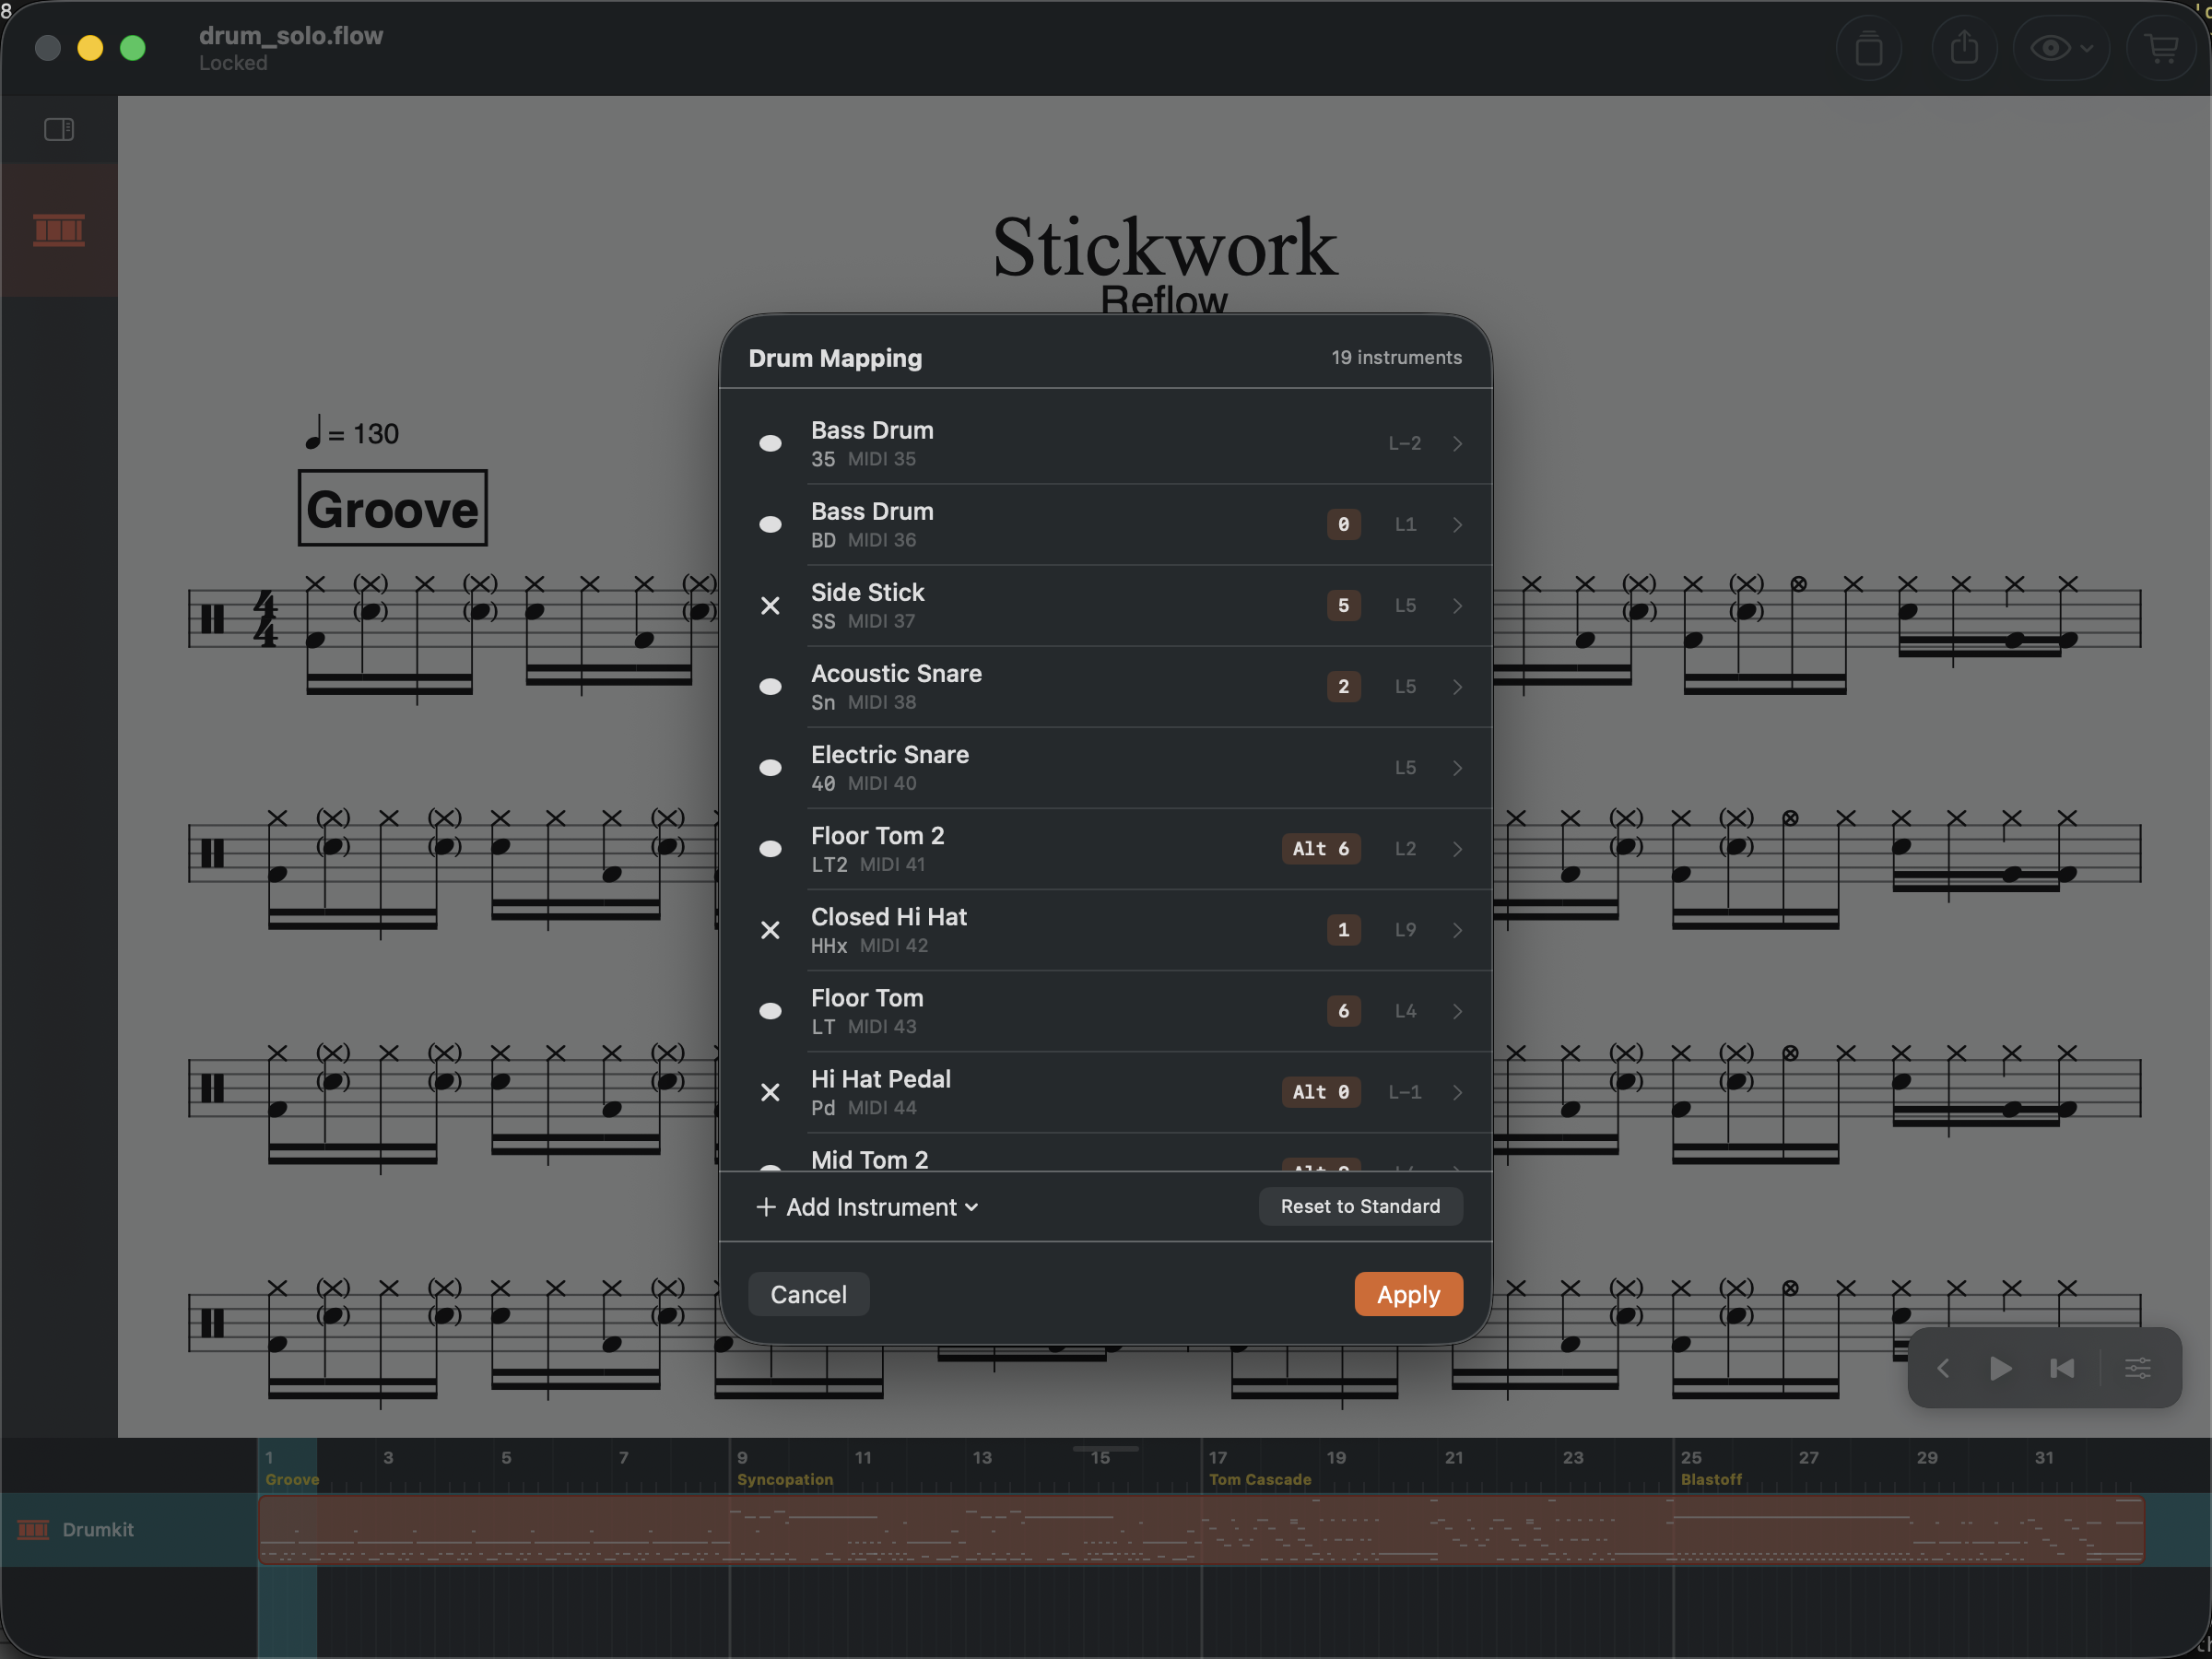2212x1659 pixels.
Task: Click the Drumkit clip in the timeline
Action: [x=1200, y=1529]
